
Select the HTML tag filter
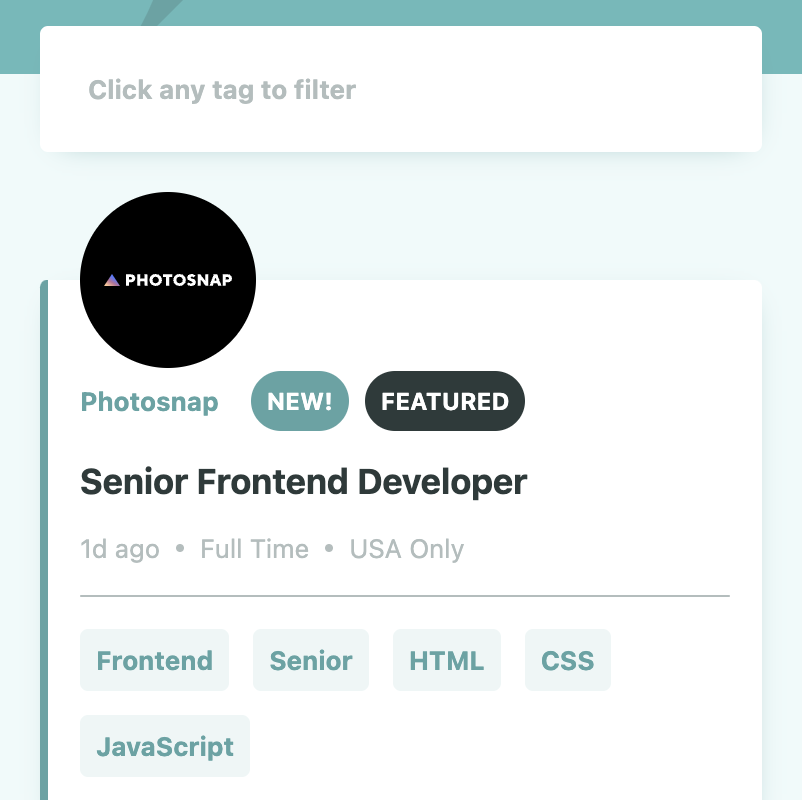point(447,661)
